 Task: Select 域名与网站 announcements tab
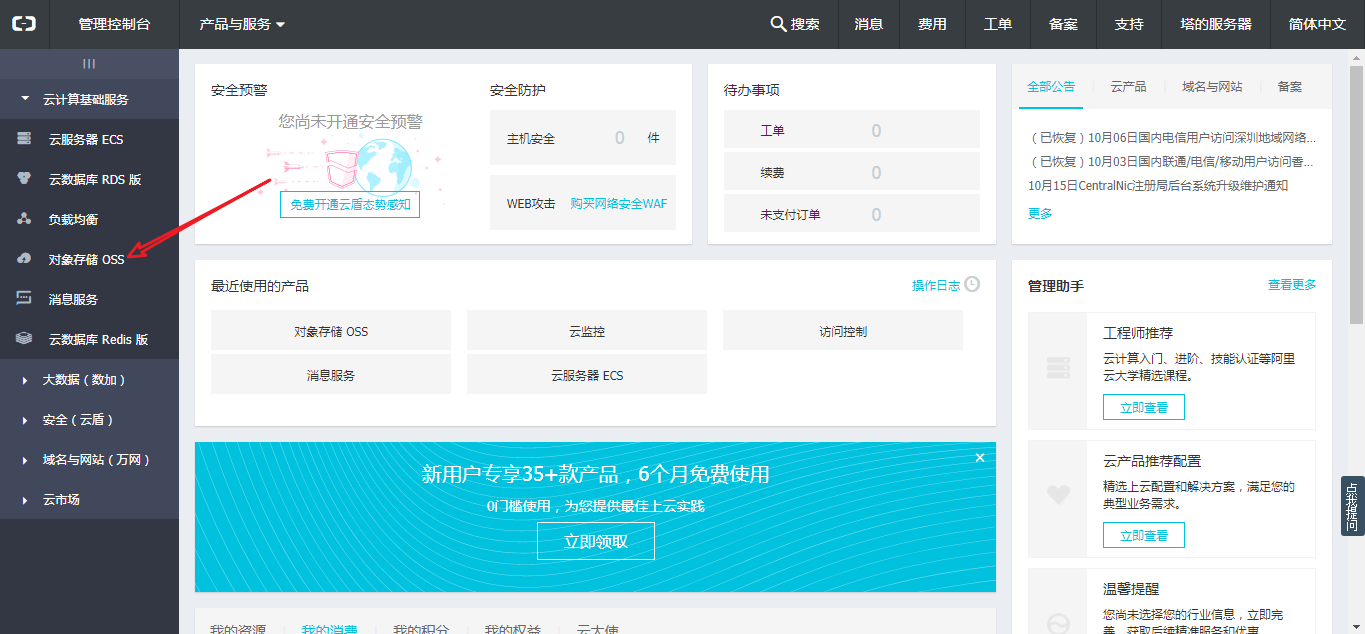(x=1212, y=87)
